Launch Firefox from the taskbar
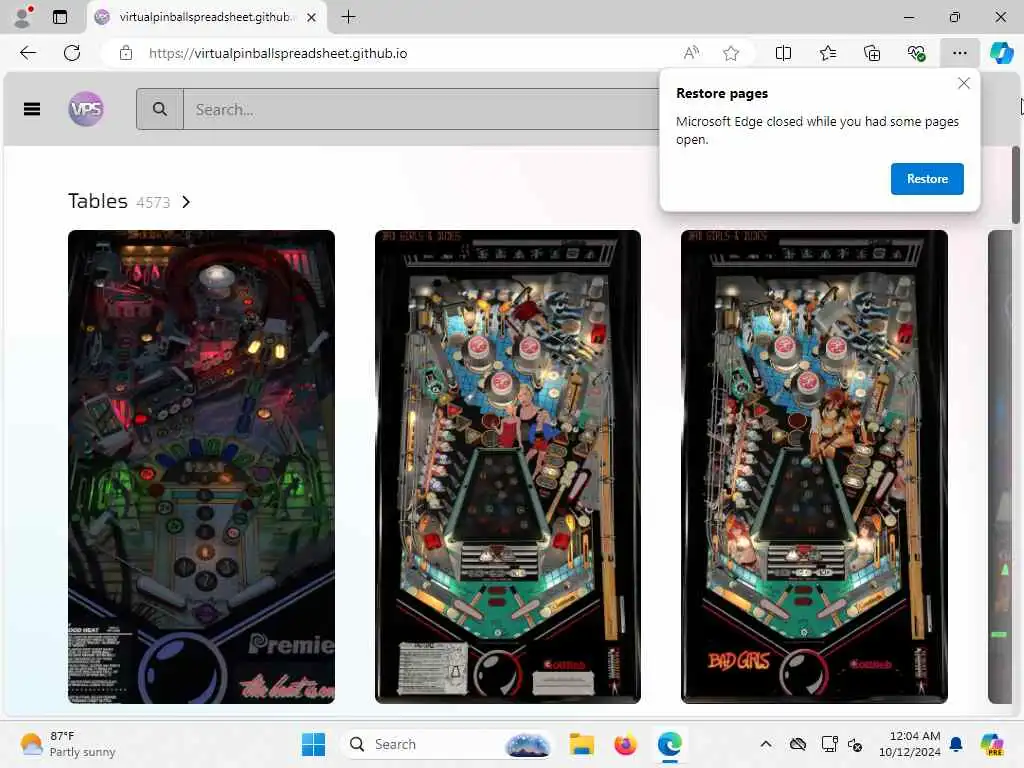The width and height of the screenshot is (1024, 768). 626,744
